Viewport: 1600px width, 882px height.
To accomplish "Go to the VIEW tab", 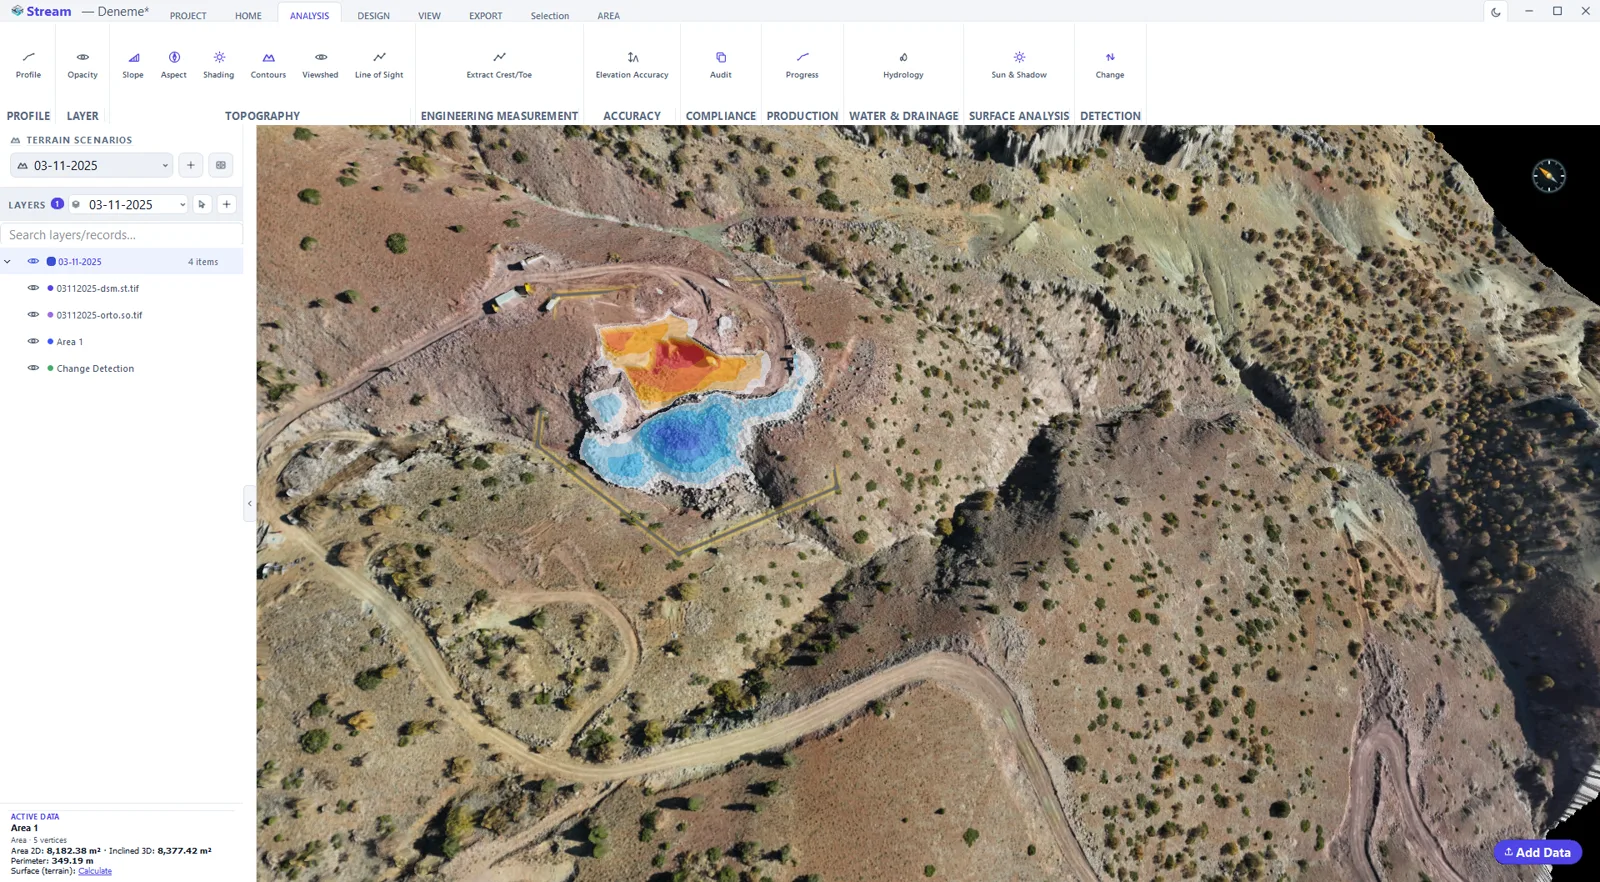I will (x=429, y=16).
